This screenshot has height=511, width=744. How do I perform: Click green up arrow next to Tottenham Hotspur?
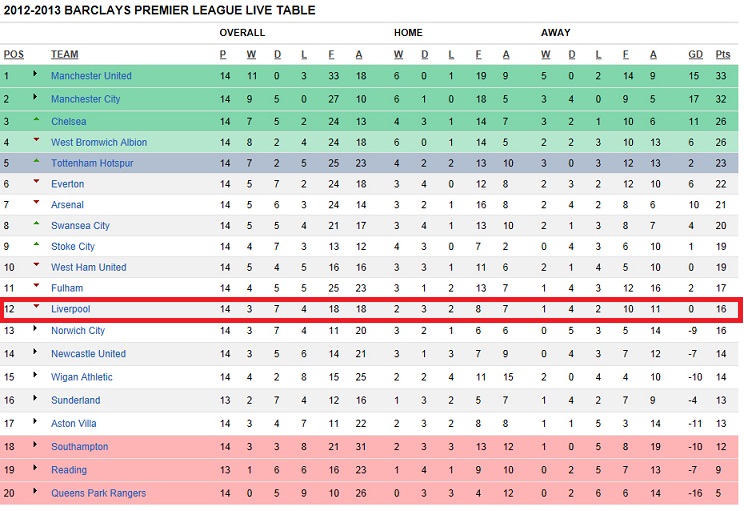(x=36, y=161)
